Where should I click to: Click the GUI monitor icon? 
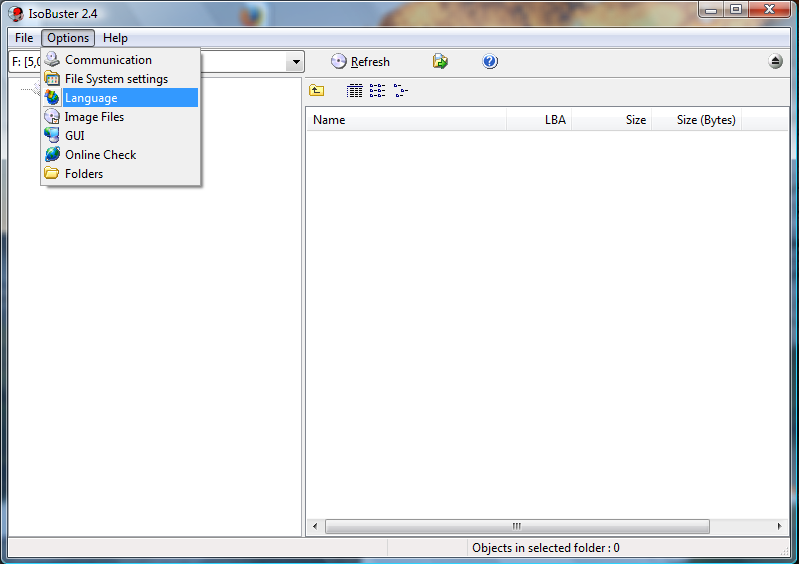click(52, 136)
